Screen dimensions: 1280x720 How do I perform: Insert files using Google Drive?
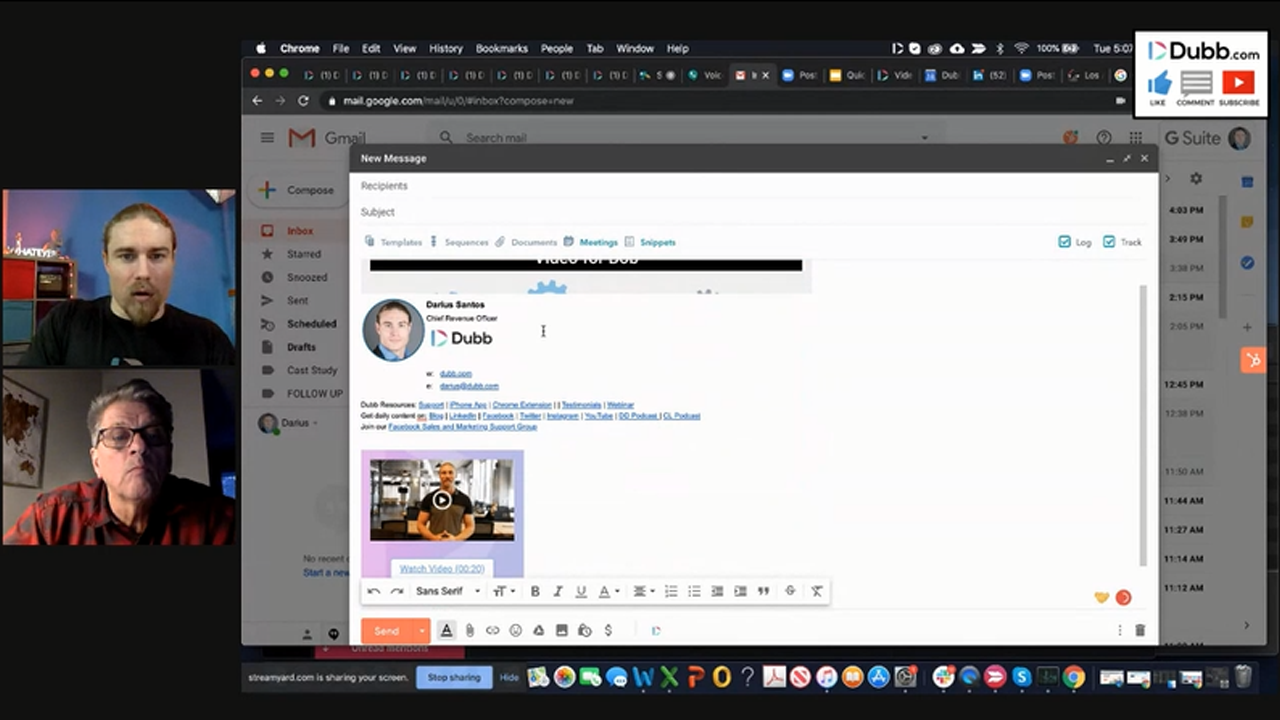pos(538,630)
